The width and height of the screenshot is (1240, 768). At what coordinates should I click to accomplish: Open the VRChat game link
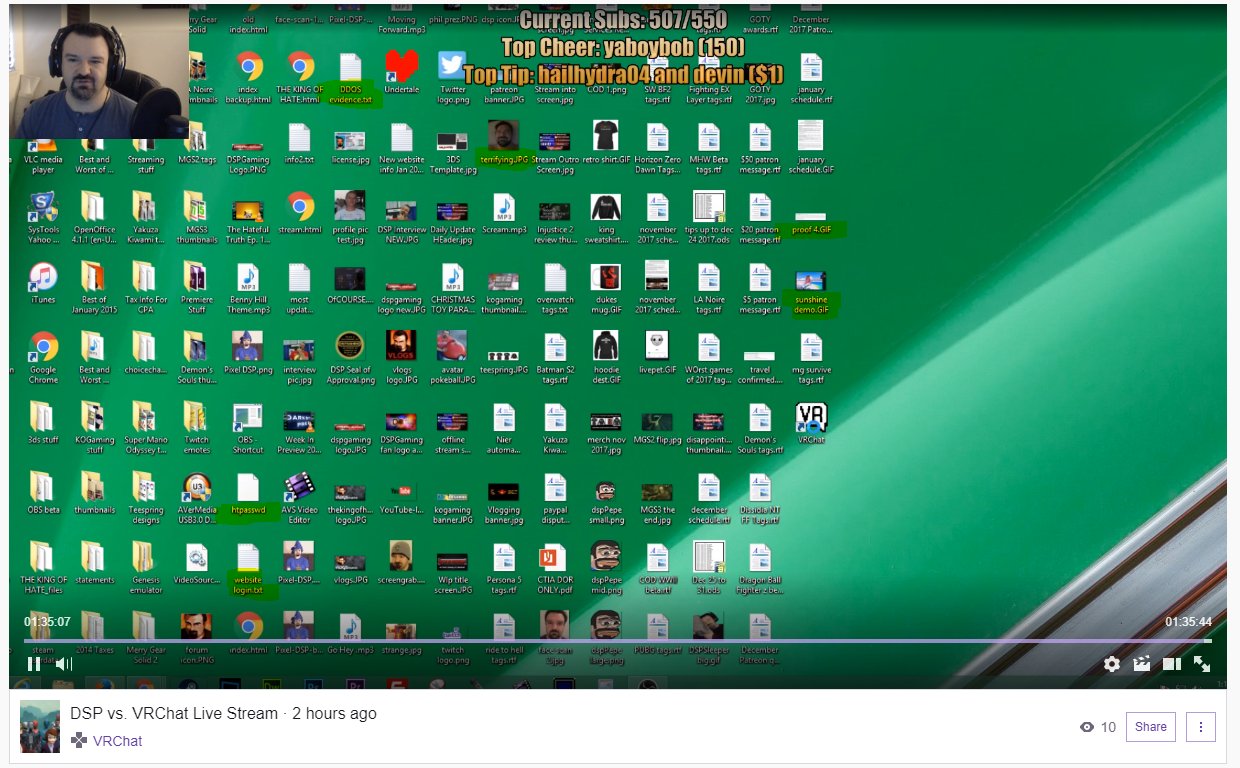click(x=117, y=741)
